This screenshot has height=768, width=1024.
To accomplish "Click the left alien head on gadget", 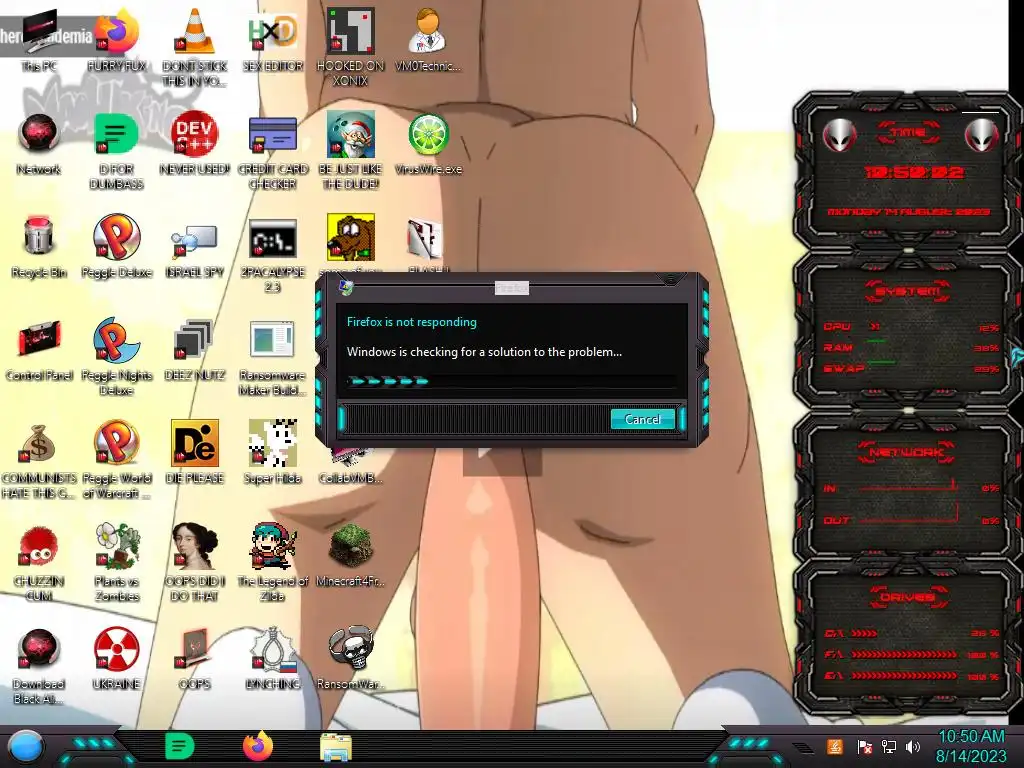I will (x=839, y=136).
